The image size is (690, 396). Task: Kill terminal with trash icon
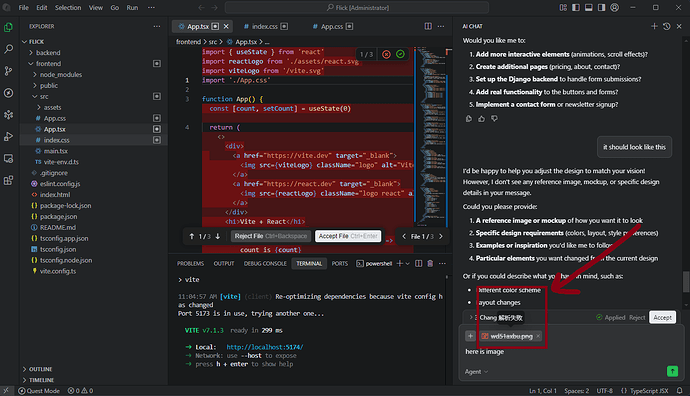tap(430, 264)
